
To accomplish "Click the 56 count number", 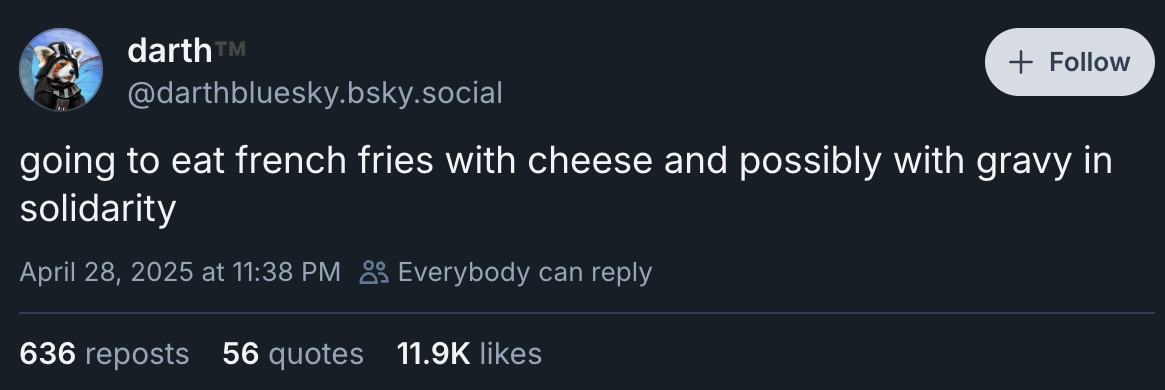I will click(241, 354).
